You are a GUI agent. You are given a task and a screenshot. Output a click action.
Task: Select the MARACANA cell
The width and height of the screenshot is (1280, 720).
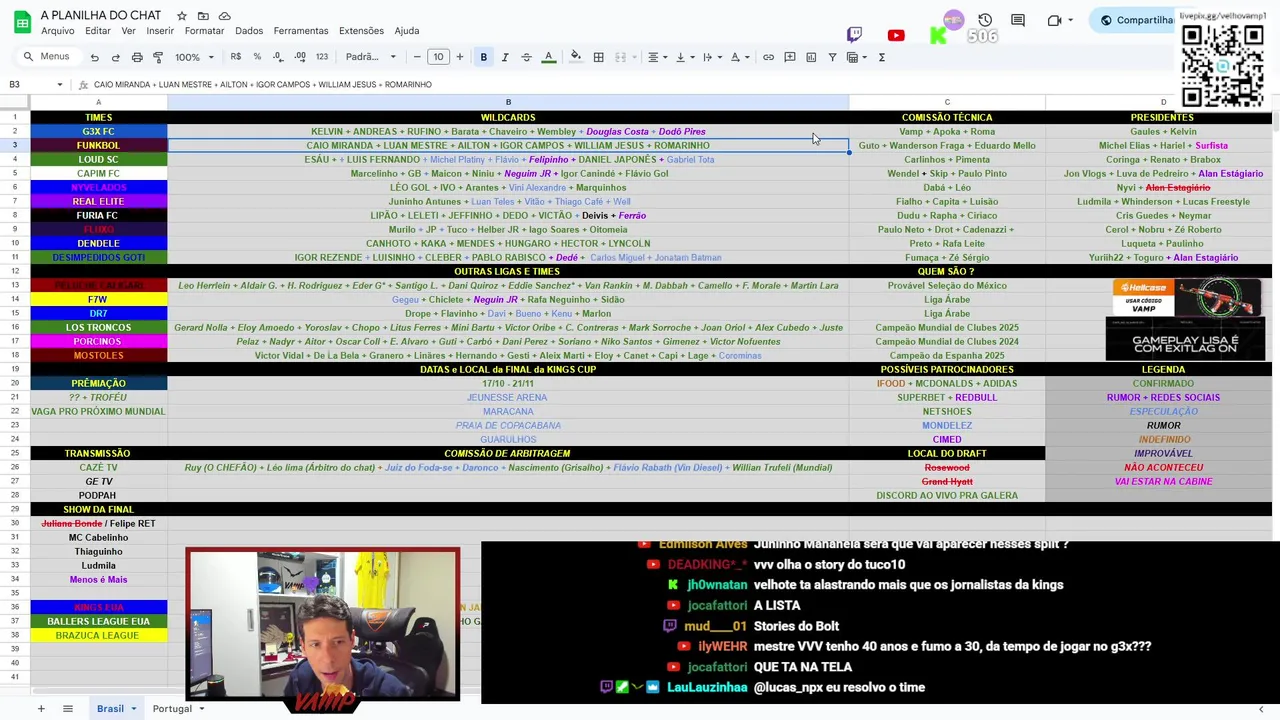click(508, 412)
